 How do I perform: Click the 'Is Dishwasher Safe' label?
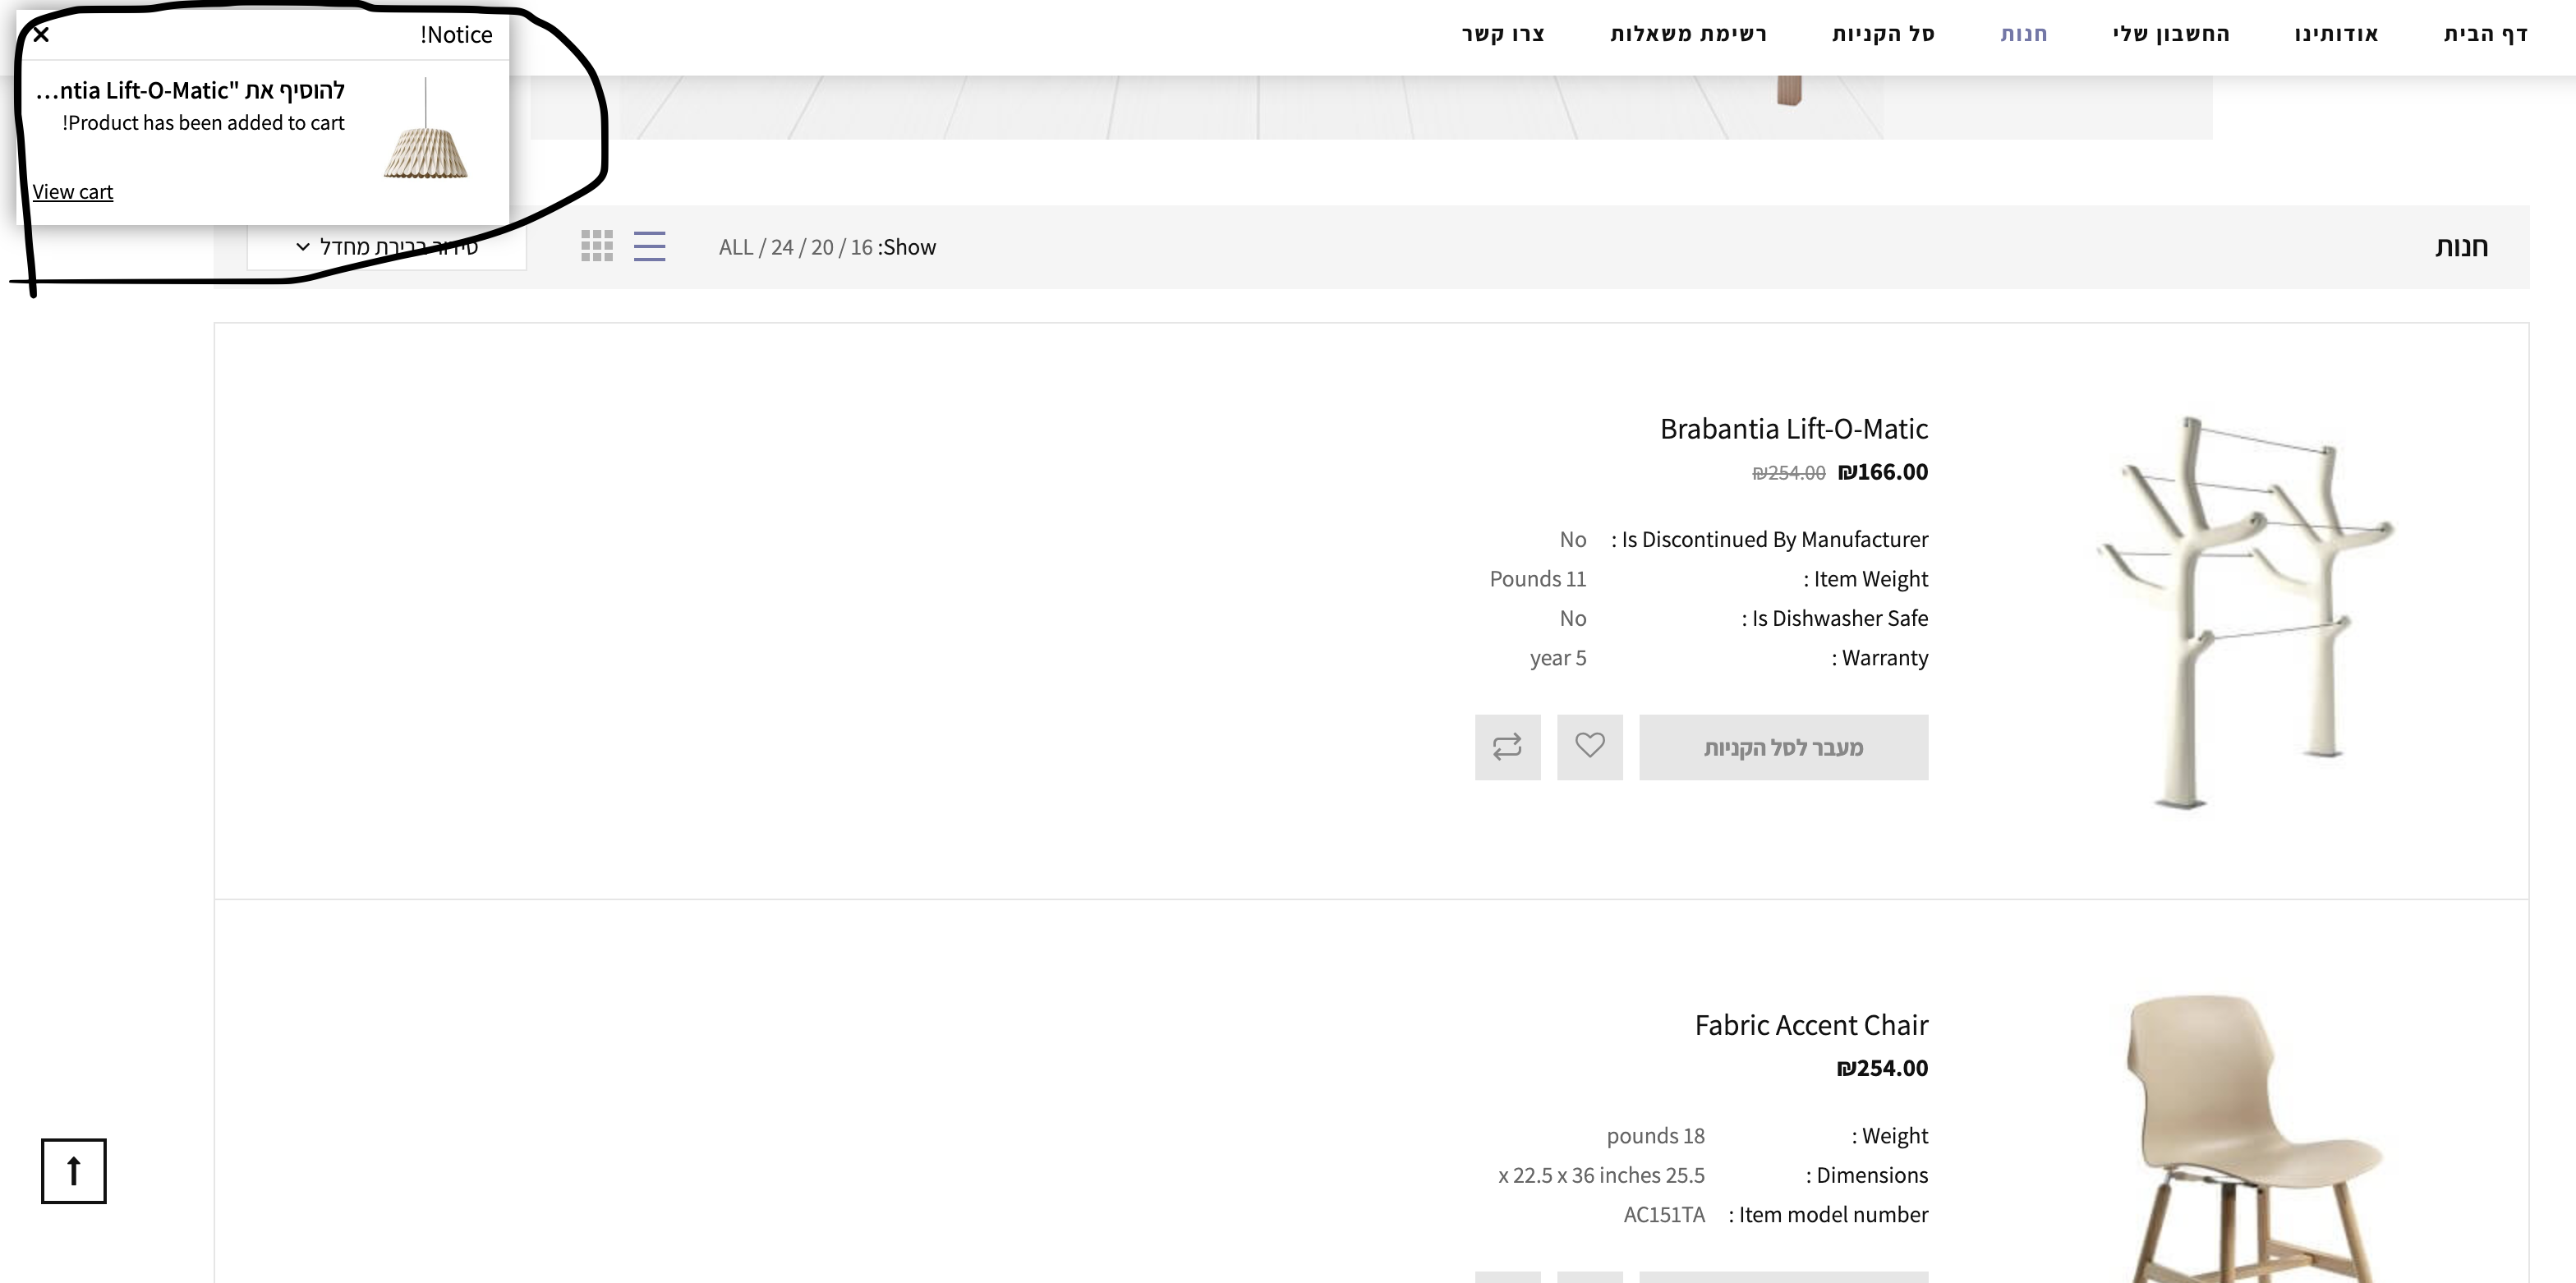(1834, 618)
